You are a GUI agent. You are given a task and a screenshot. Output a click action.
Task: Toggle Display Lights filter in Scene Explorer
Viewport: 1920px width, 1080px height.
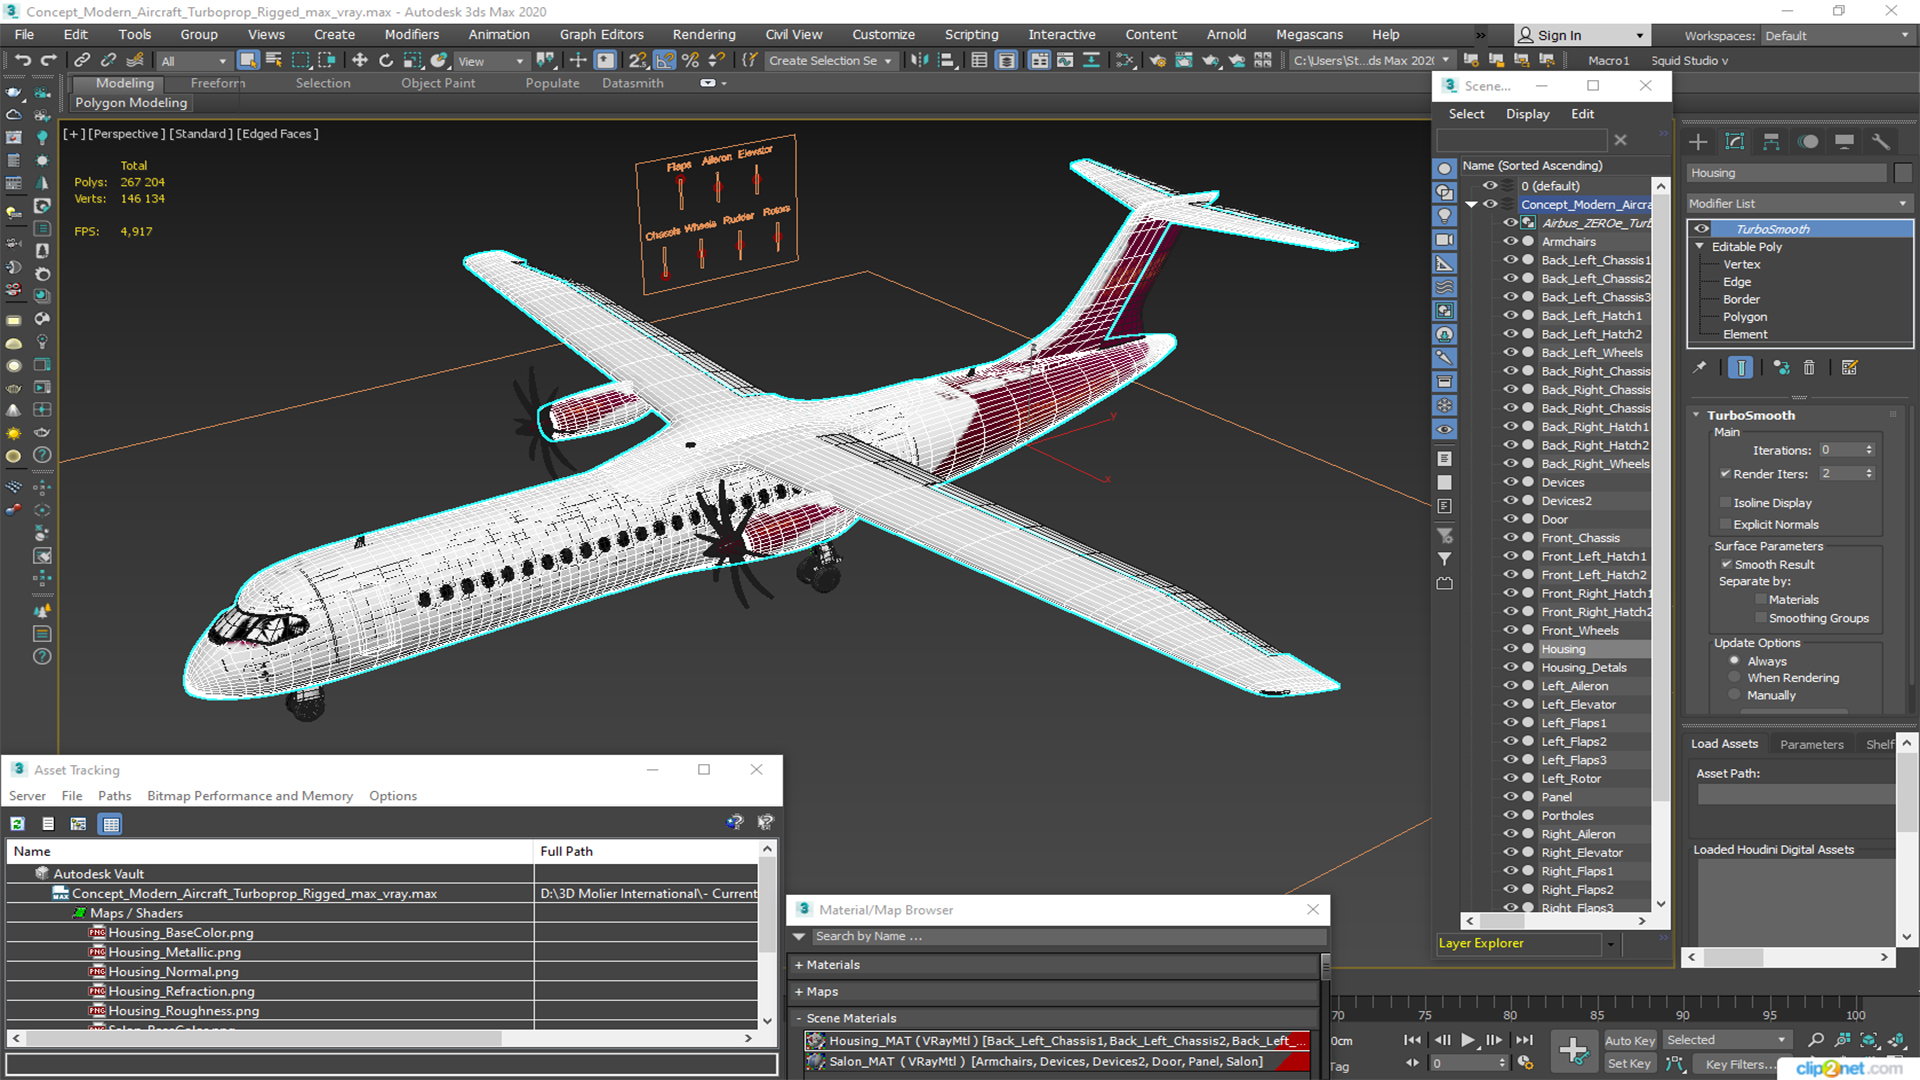[1444, 216]
